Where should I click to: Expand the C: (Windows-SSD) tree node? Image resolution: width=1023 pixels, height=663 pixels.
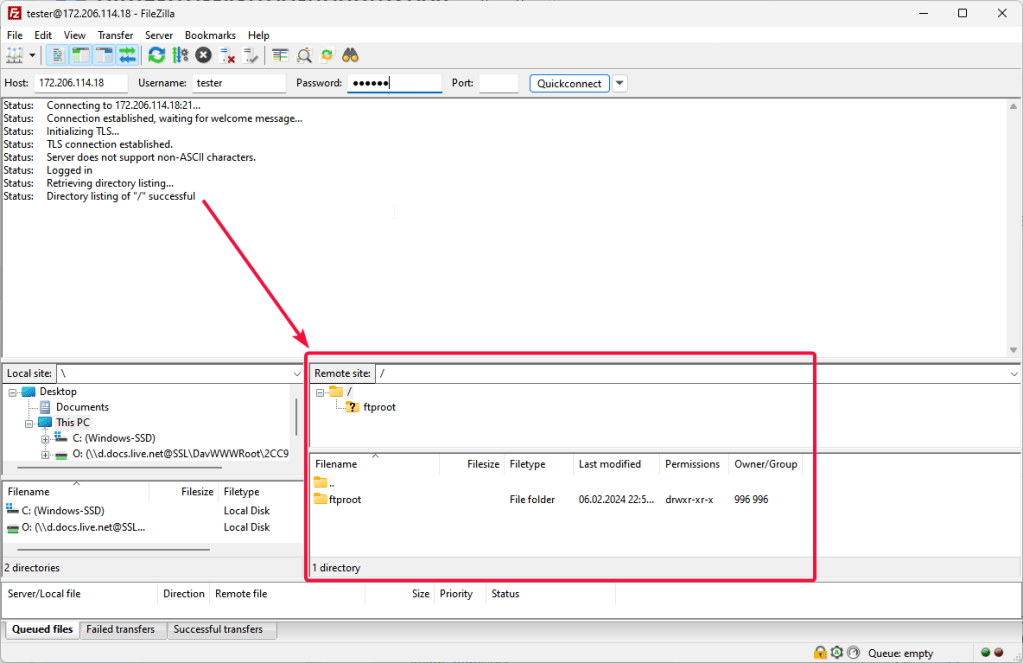[45, 439]
